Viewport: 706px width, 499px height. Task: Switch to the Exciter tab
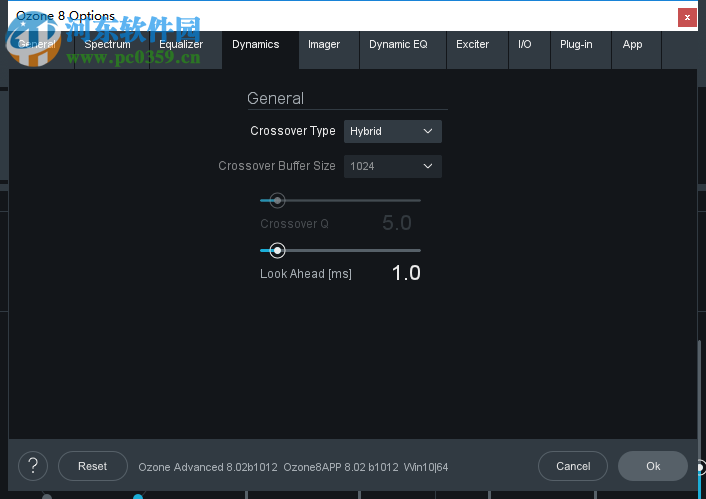tap(477, 50)
